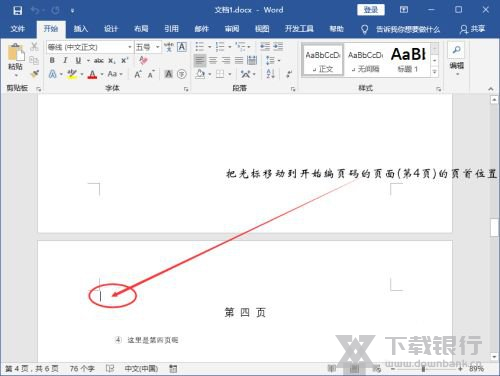Image resolution: width=500 pixels, height=376 pixels.
Task: Click the Copy icon
Action: coord(34,60)
